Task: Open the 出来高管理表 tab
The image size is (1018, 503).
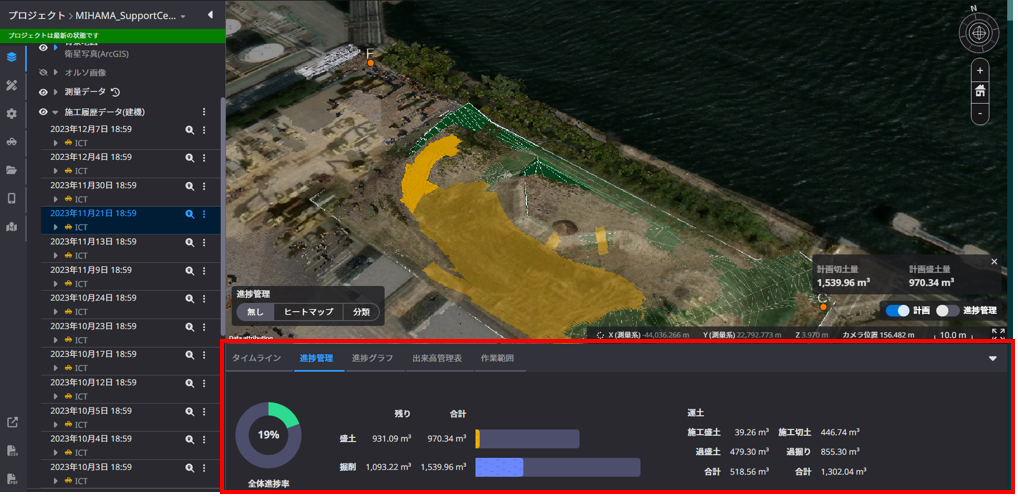Action: click(437, 358)
